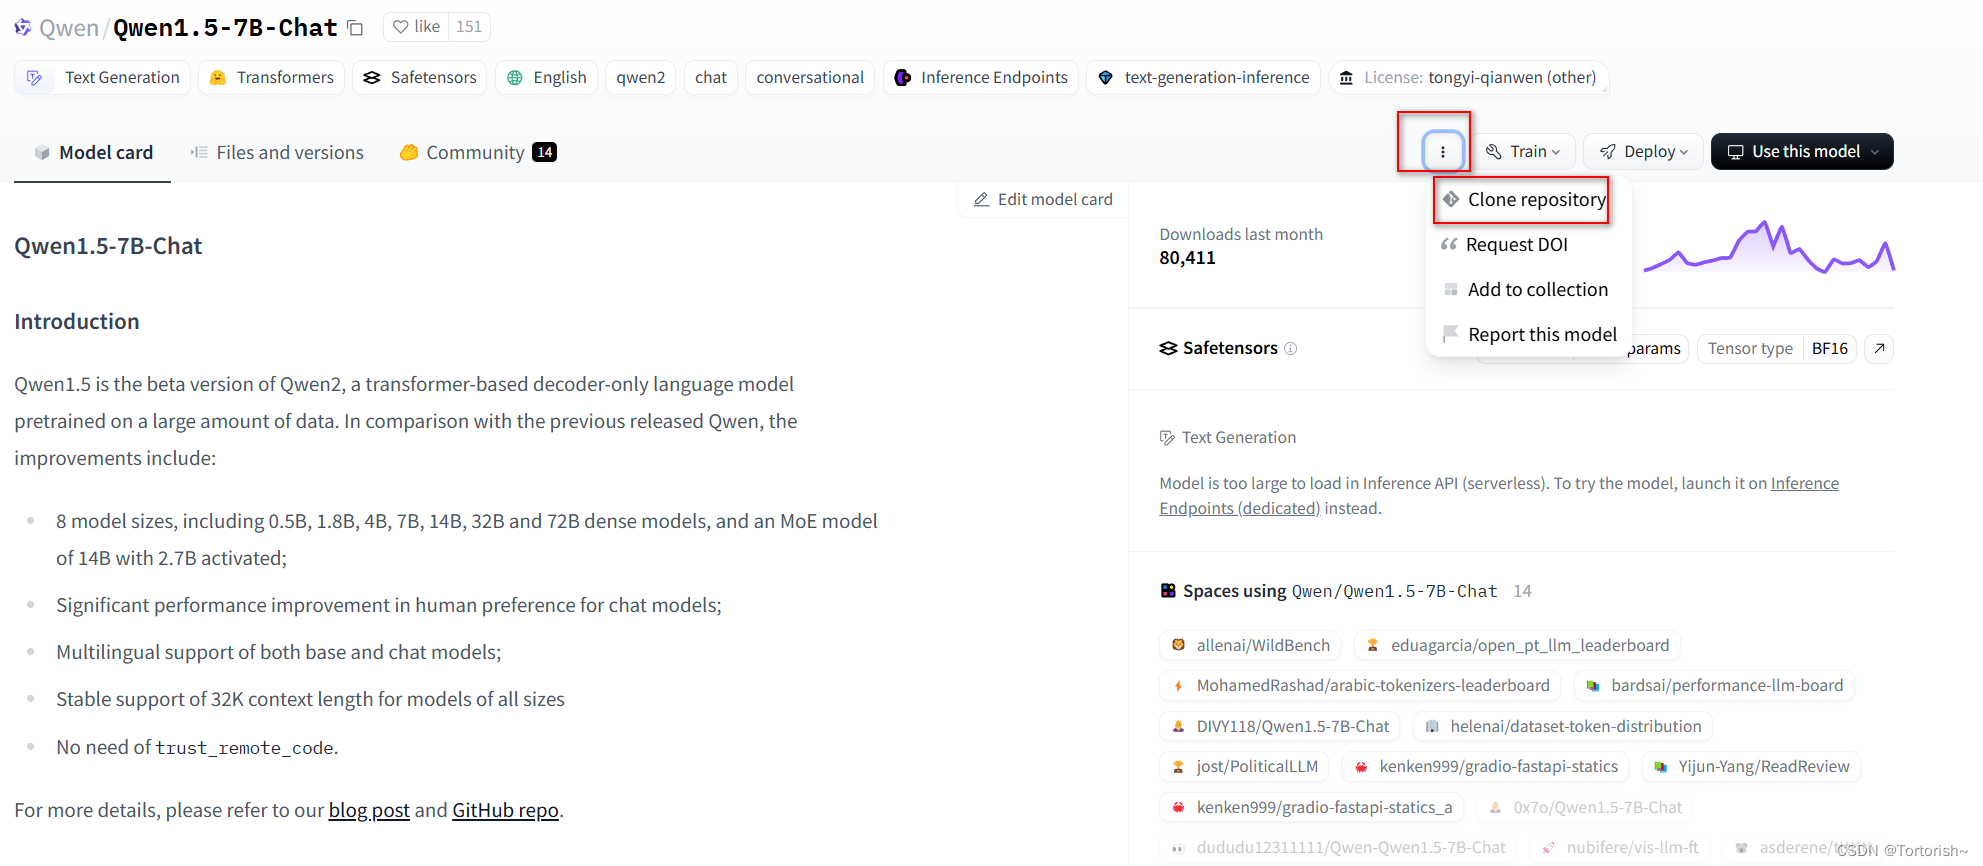The height and width of the screenshot is (866, 1983).
Task: Like the Qwen1.5-7B-Chat model
Action: 416,27
